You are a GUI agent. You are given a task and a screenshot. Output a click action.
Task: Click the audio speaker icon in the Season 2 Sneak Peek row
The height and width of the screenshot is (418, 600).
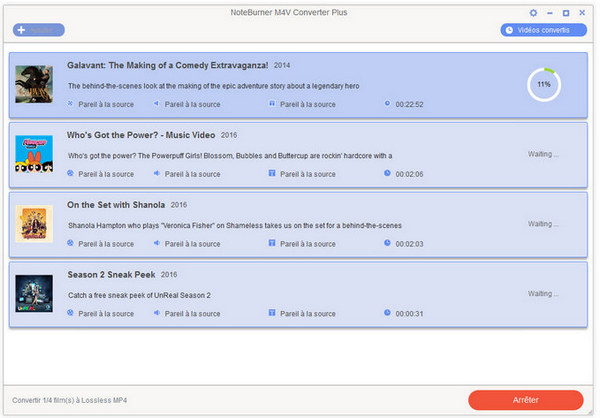tap(157, 313)
